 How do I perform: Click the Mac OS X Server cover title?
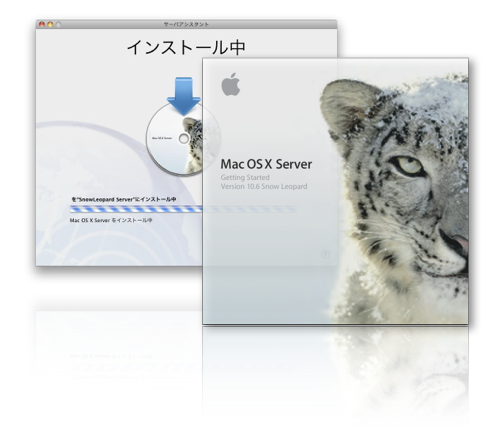(x=266, y=164)
